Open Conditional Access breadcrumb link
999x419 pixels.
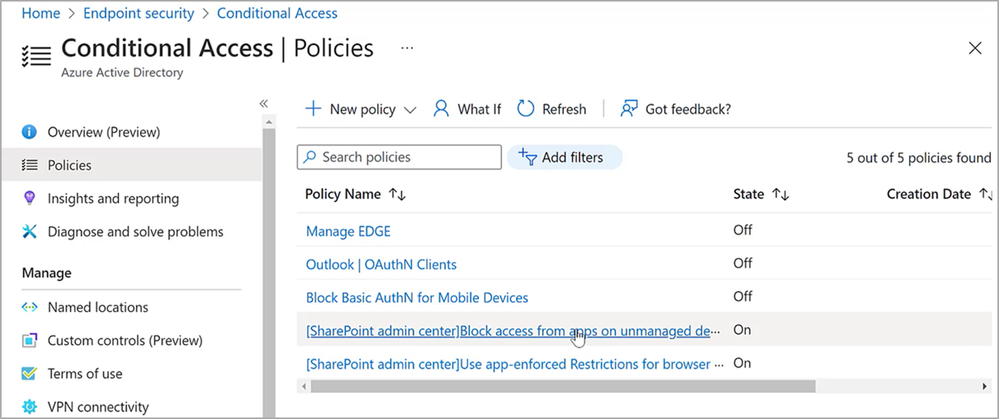coord(277,13)
